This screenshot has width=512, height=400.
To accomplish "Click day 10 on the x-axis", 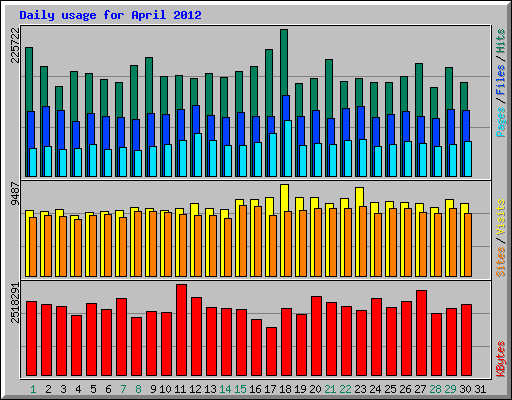I will 165,389.
